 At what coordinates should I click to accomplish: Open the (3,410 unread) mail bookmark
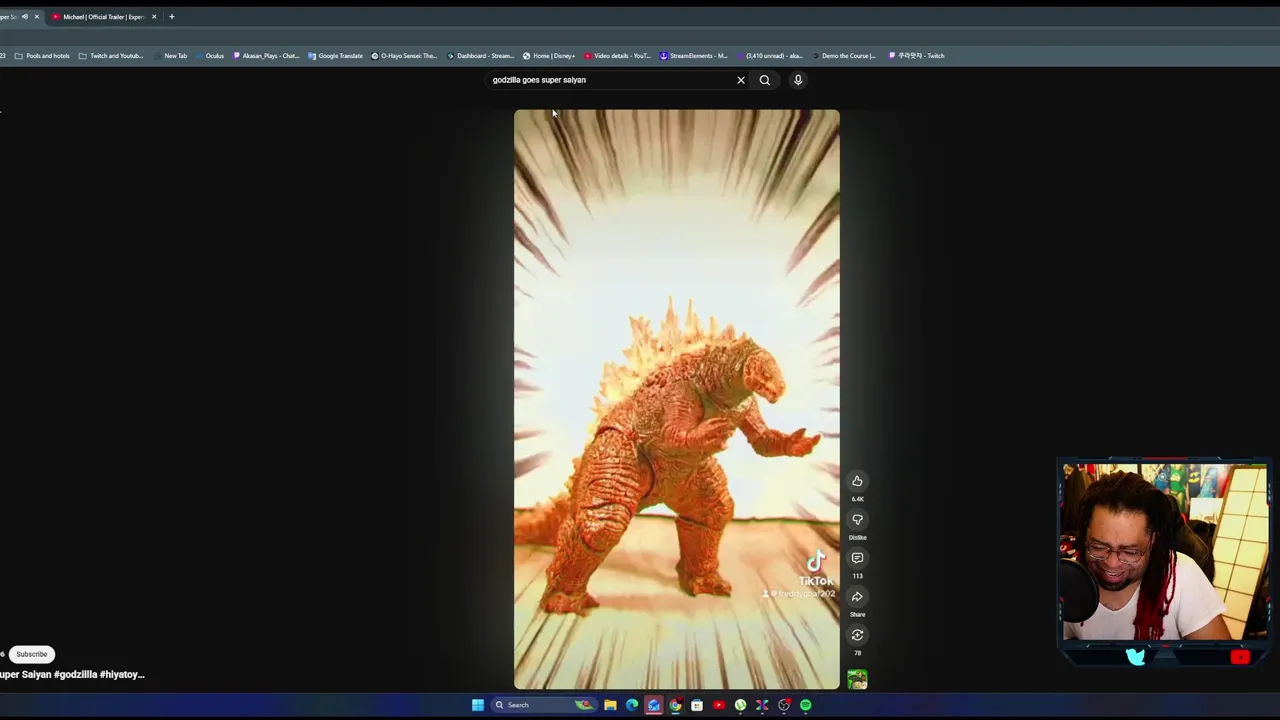[x=769, y=56]
